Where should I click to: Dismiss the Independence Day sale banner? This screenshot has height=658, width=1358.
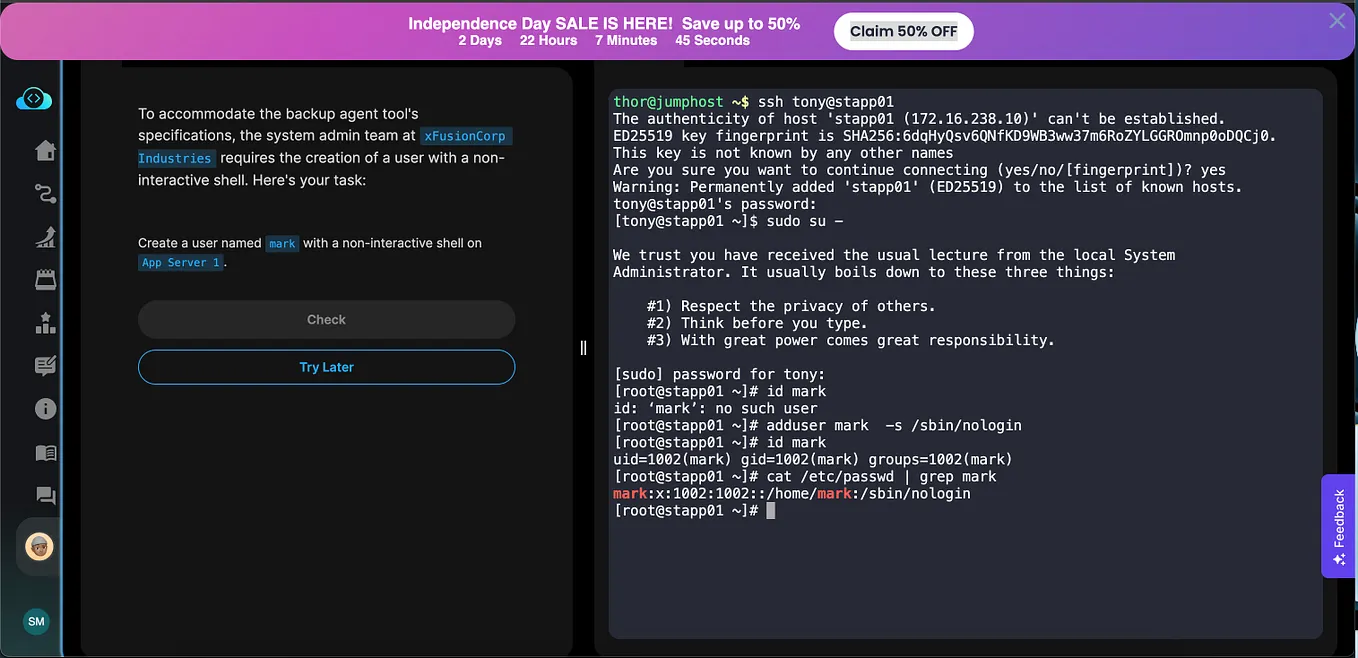coord(1337,20)
